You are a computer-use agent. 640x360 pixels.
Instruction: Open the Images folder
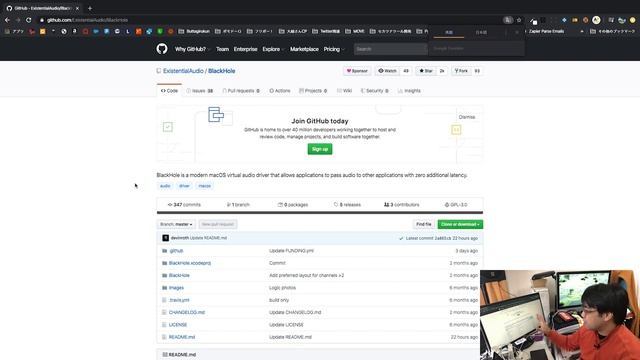click(x=176, y=288)
